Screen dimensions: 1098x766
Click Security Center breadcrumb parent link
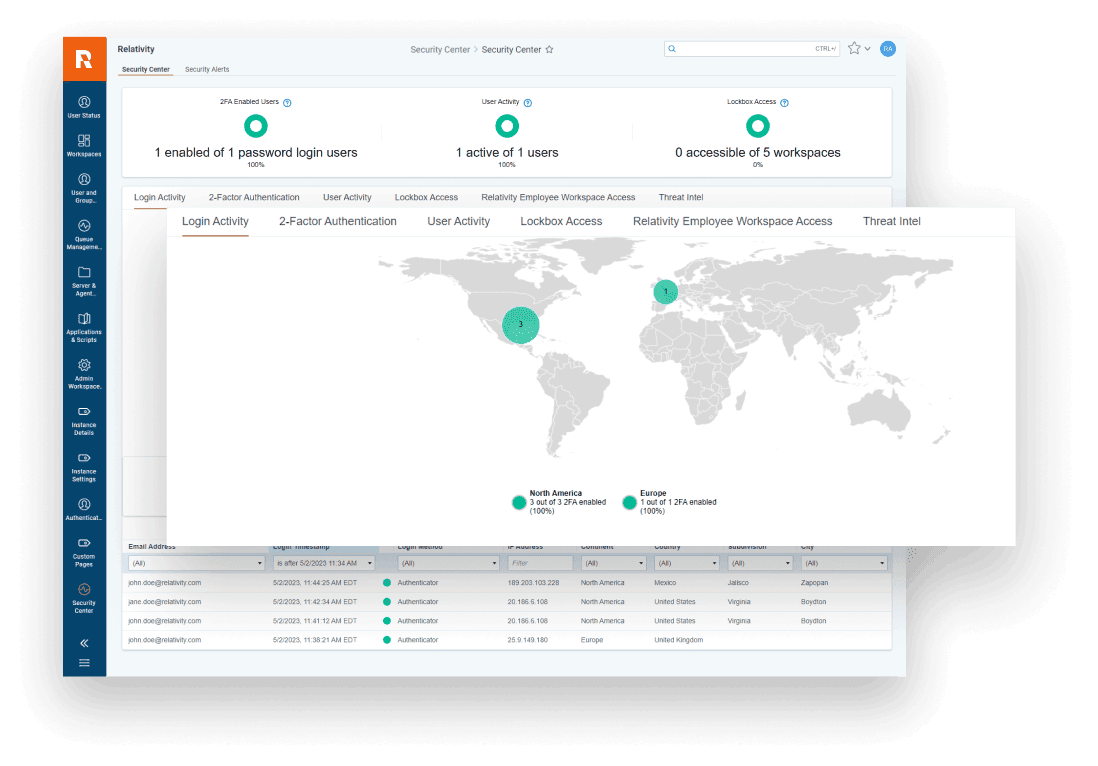click(440, 50)
